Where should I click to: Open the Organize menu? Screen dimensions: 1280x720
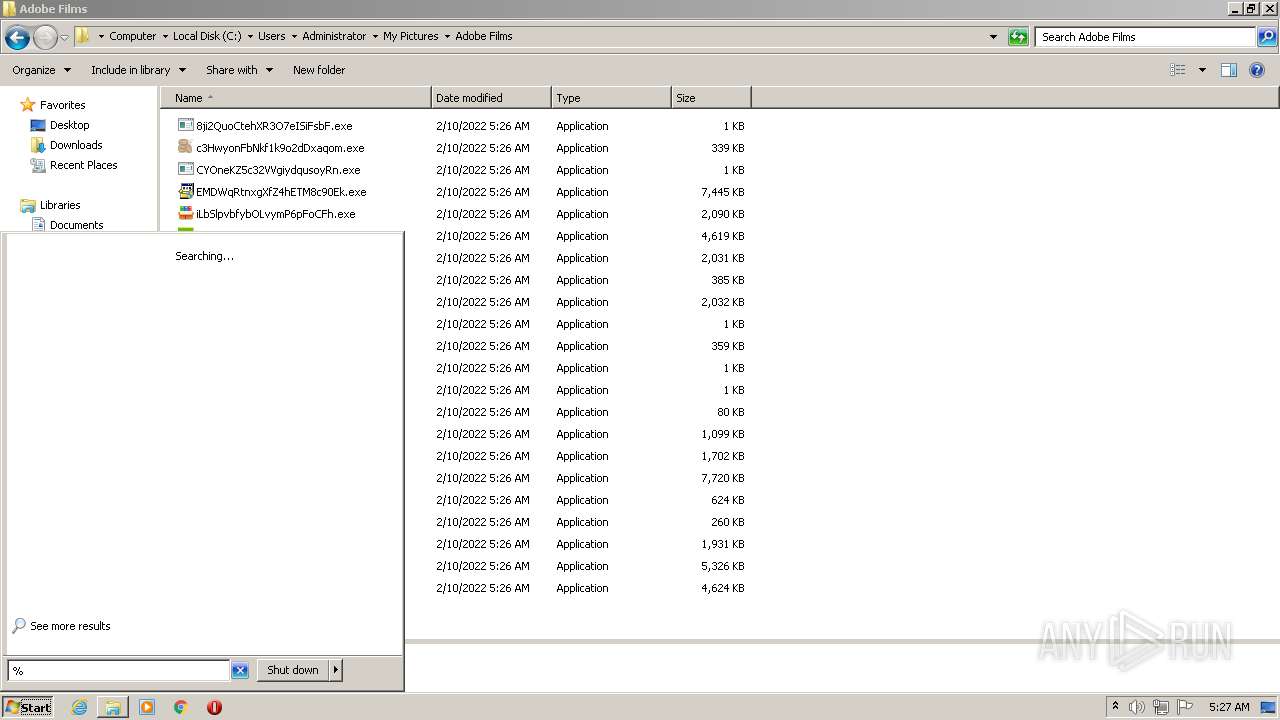[41, 70]
